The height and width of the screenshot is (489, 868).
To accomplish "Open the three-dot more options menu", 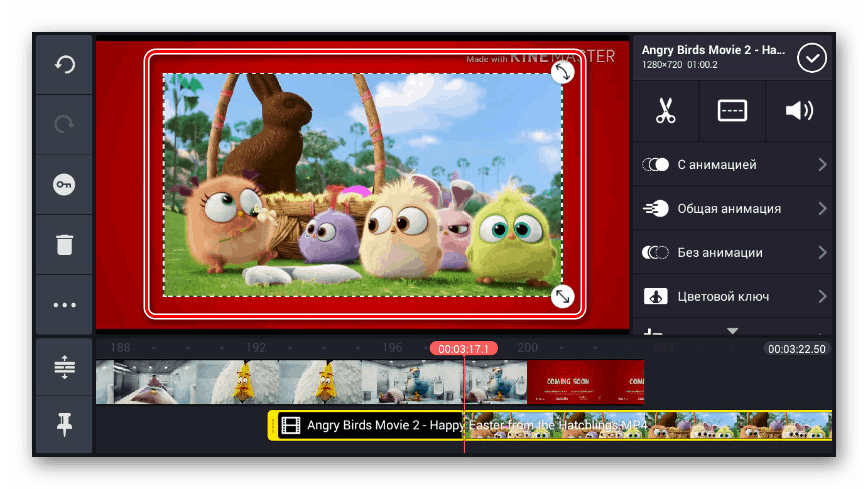I will click(64, 305).
